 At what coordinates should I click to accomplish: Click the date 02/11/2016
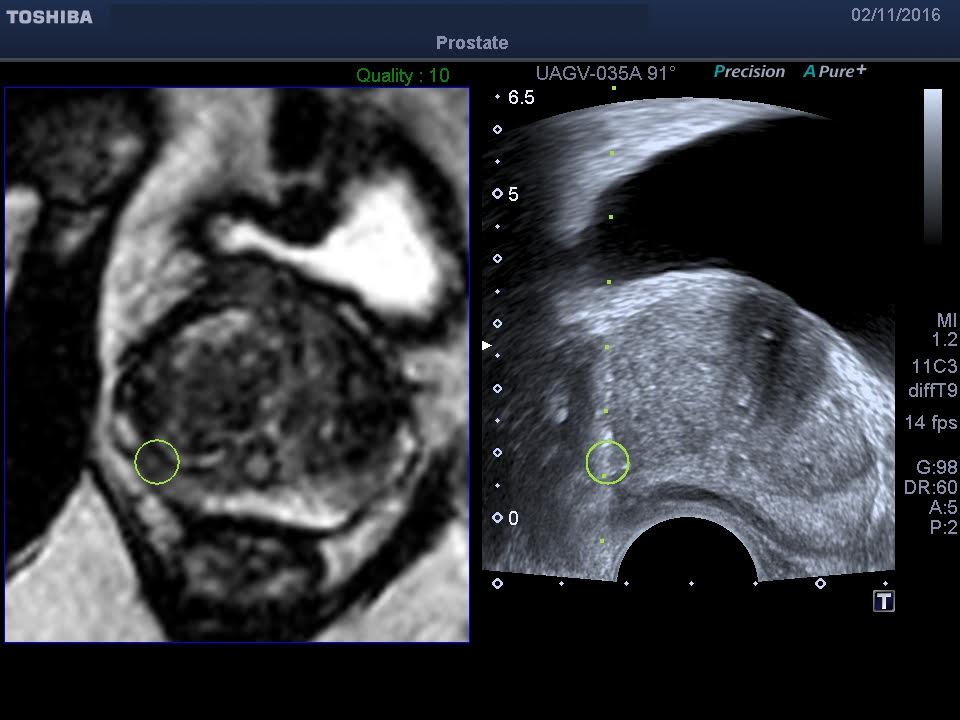click(x=896, y=16)
